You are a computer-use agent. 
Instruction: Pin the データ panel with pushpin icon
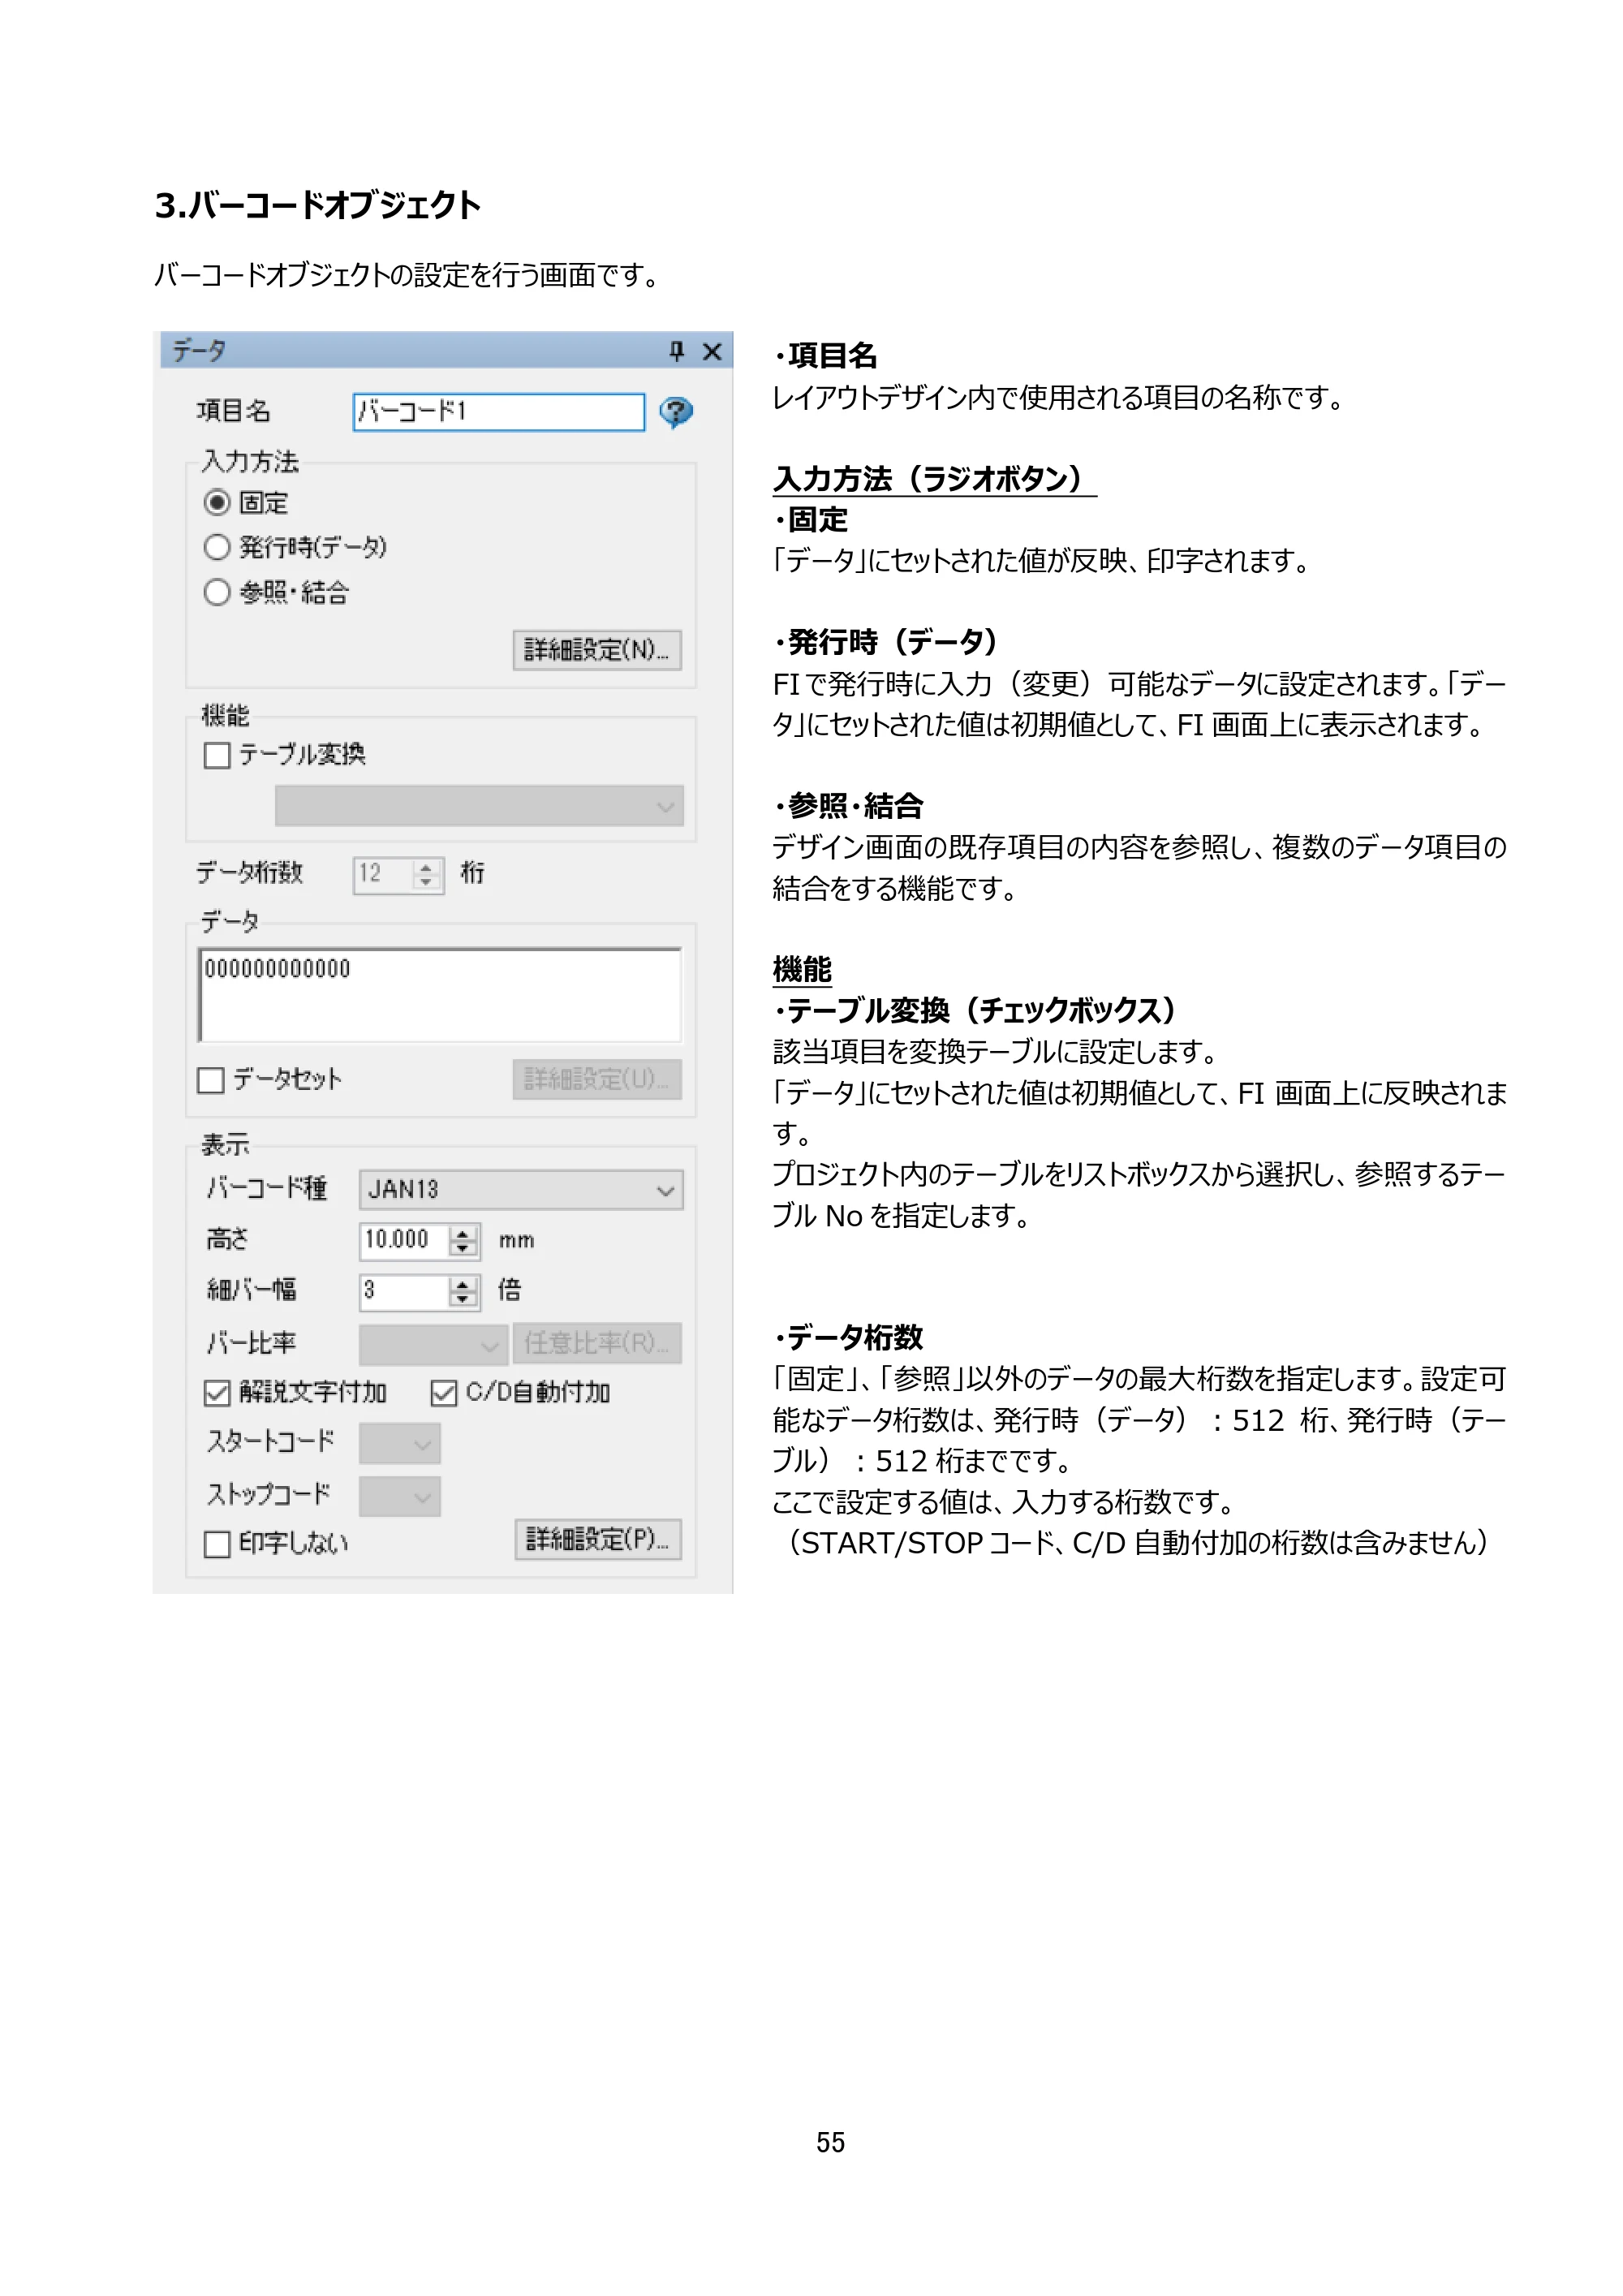click(x=676, y=351)
